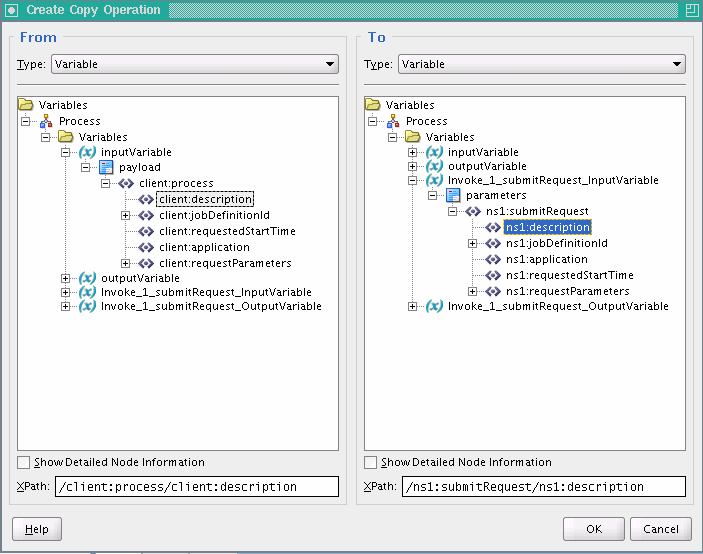Click the ns1:jobDefinitionId element icon
Screen dimensions: 703x554
[x=493, y=243]
